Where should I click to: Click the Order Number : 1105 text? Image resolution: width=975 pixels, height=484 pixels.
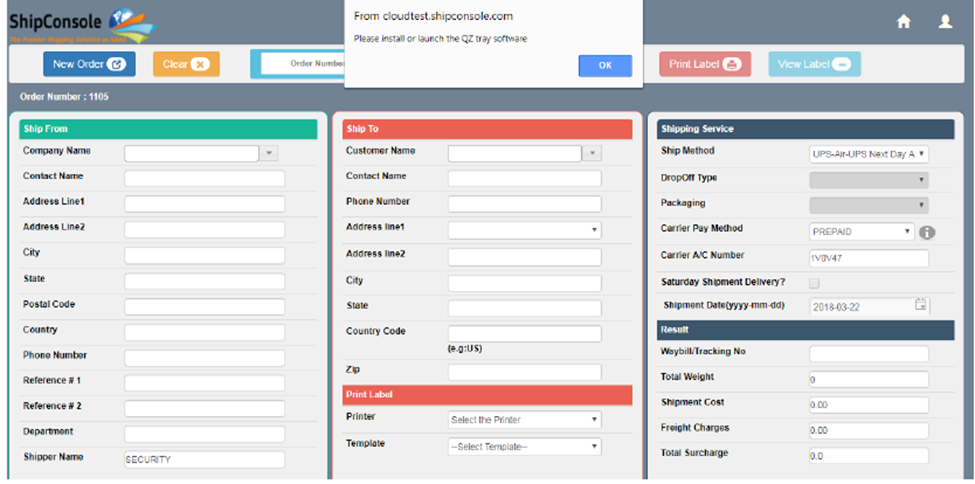[64, 97]
